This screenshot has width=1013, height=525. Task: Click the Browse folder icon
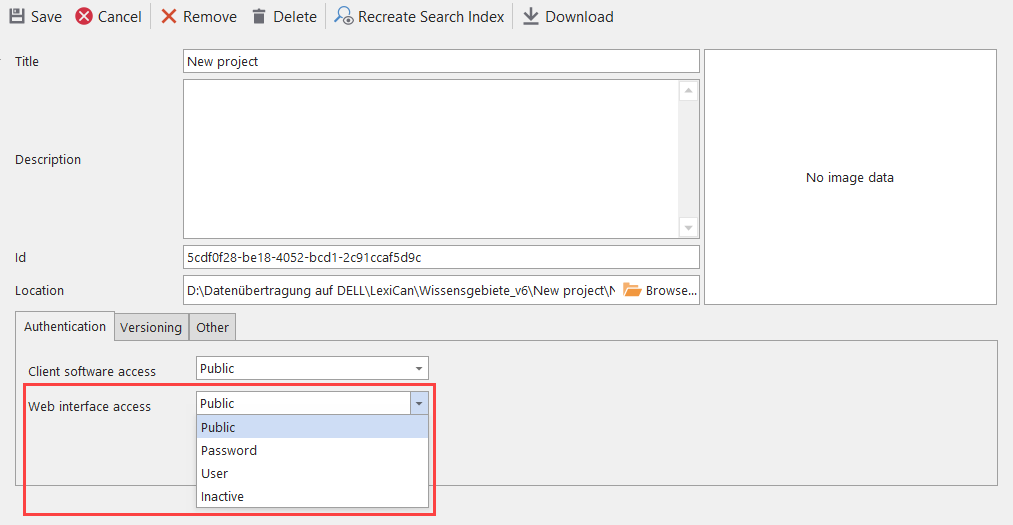[631, 290]
